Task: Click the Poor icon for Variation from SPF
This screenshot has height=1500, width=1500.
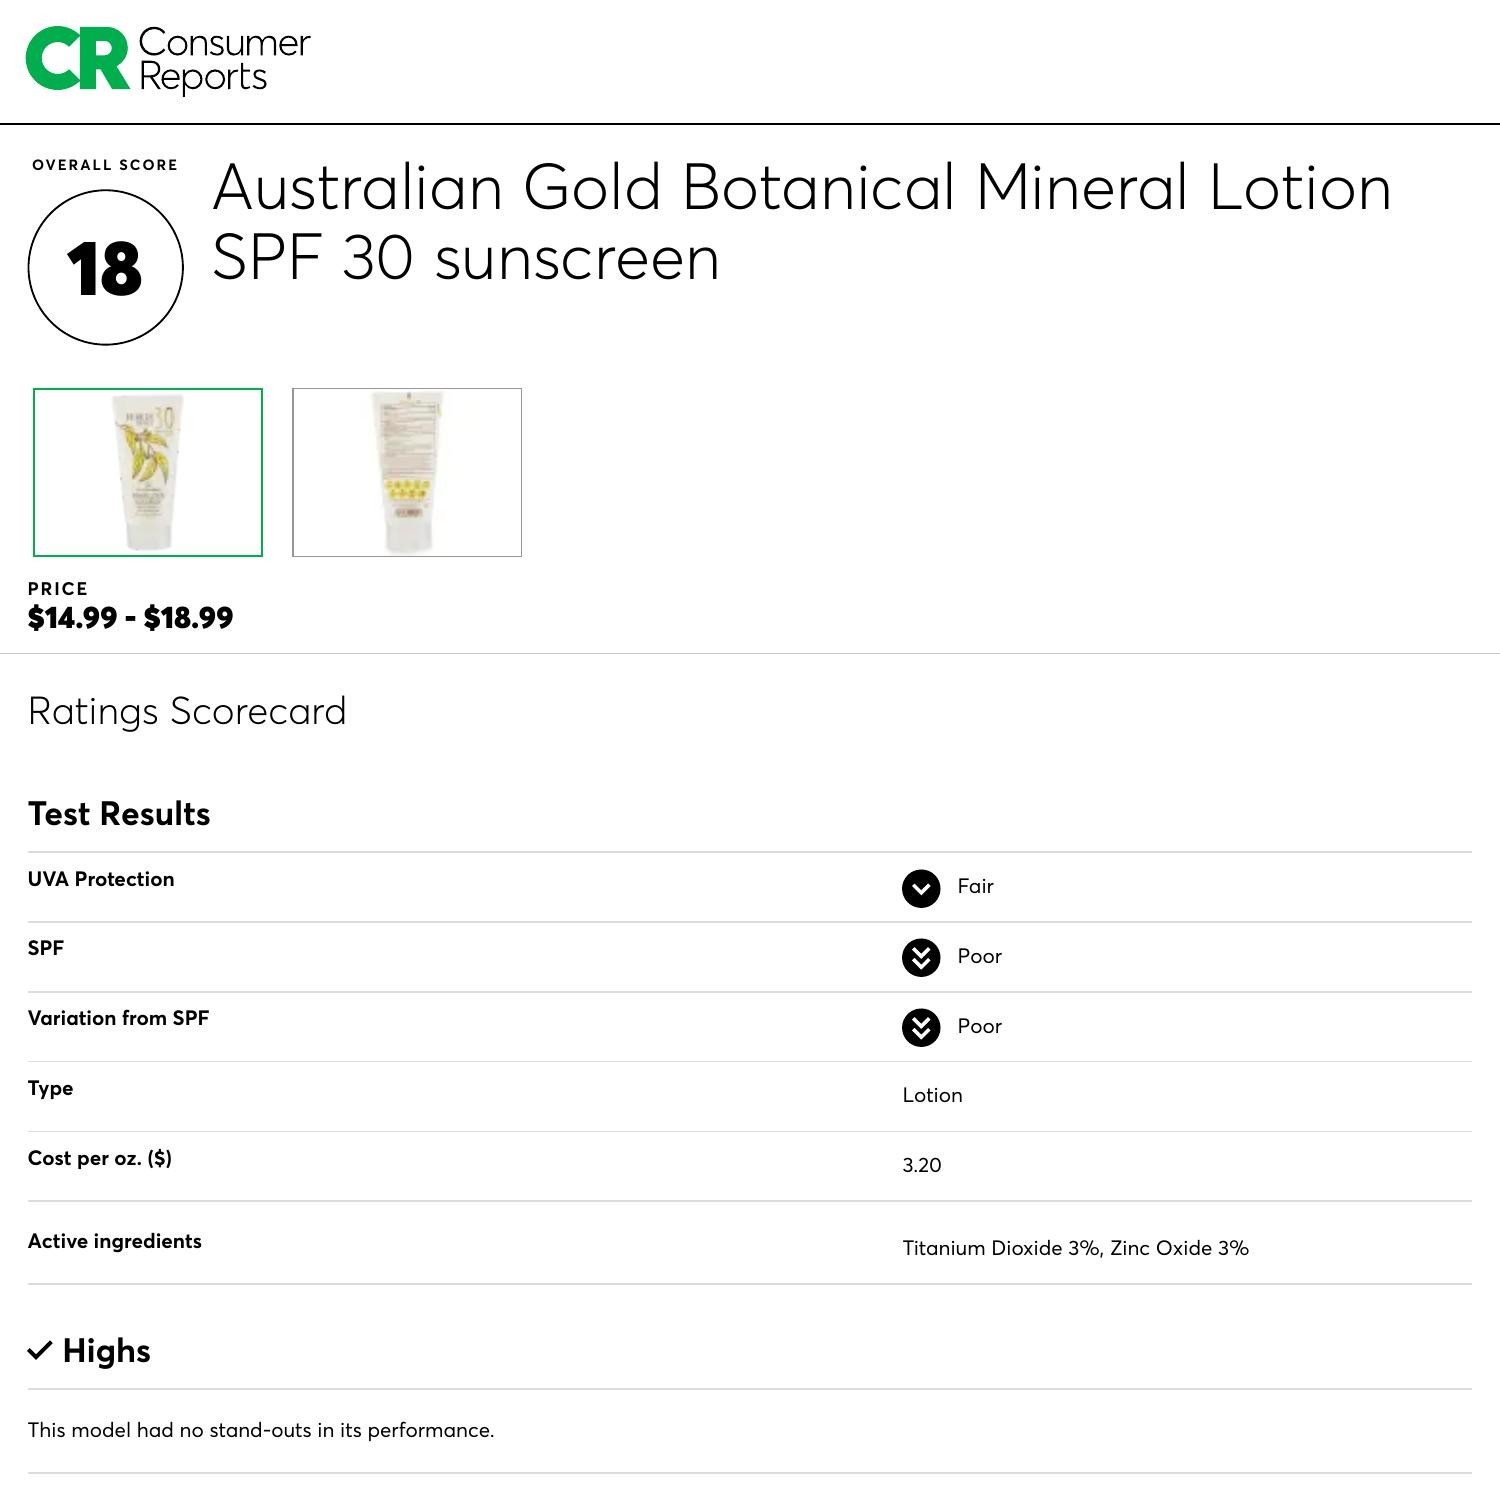Action: 922,1026
